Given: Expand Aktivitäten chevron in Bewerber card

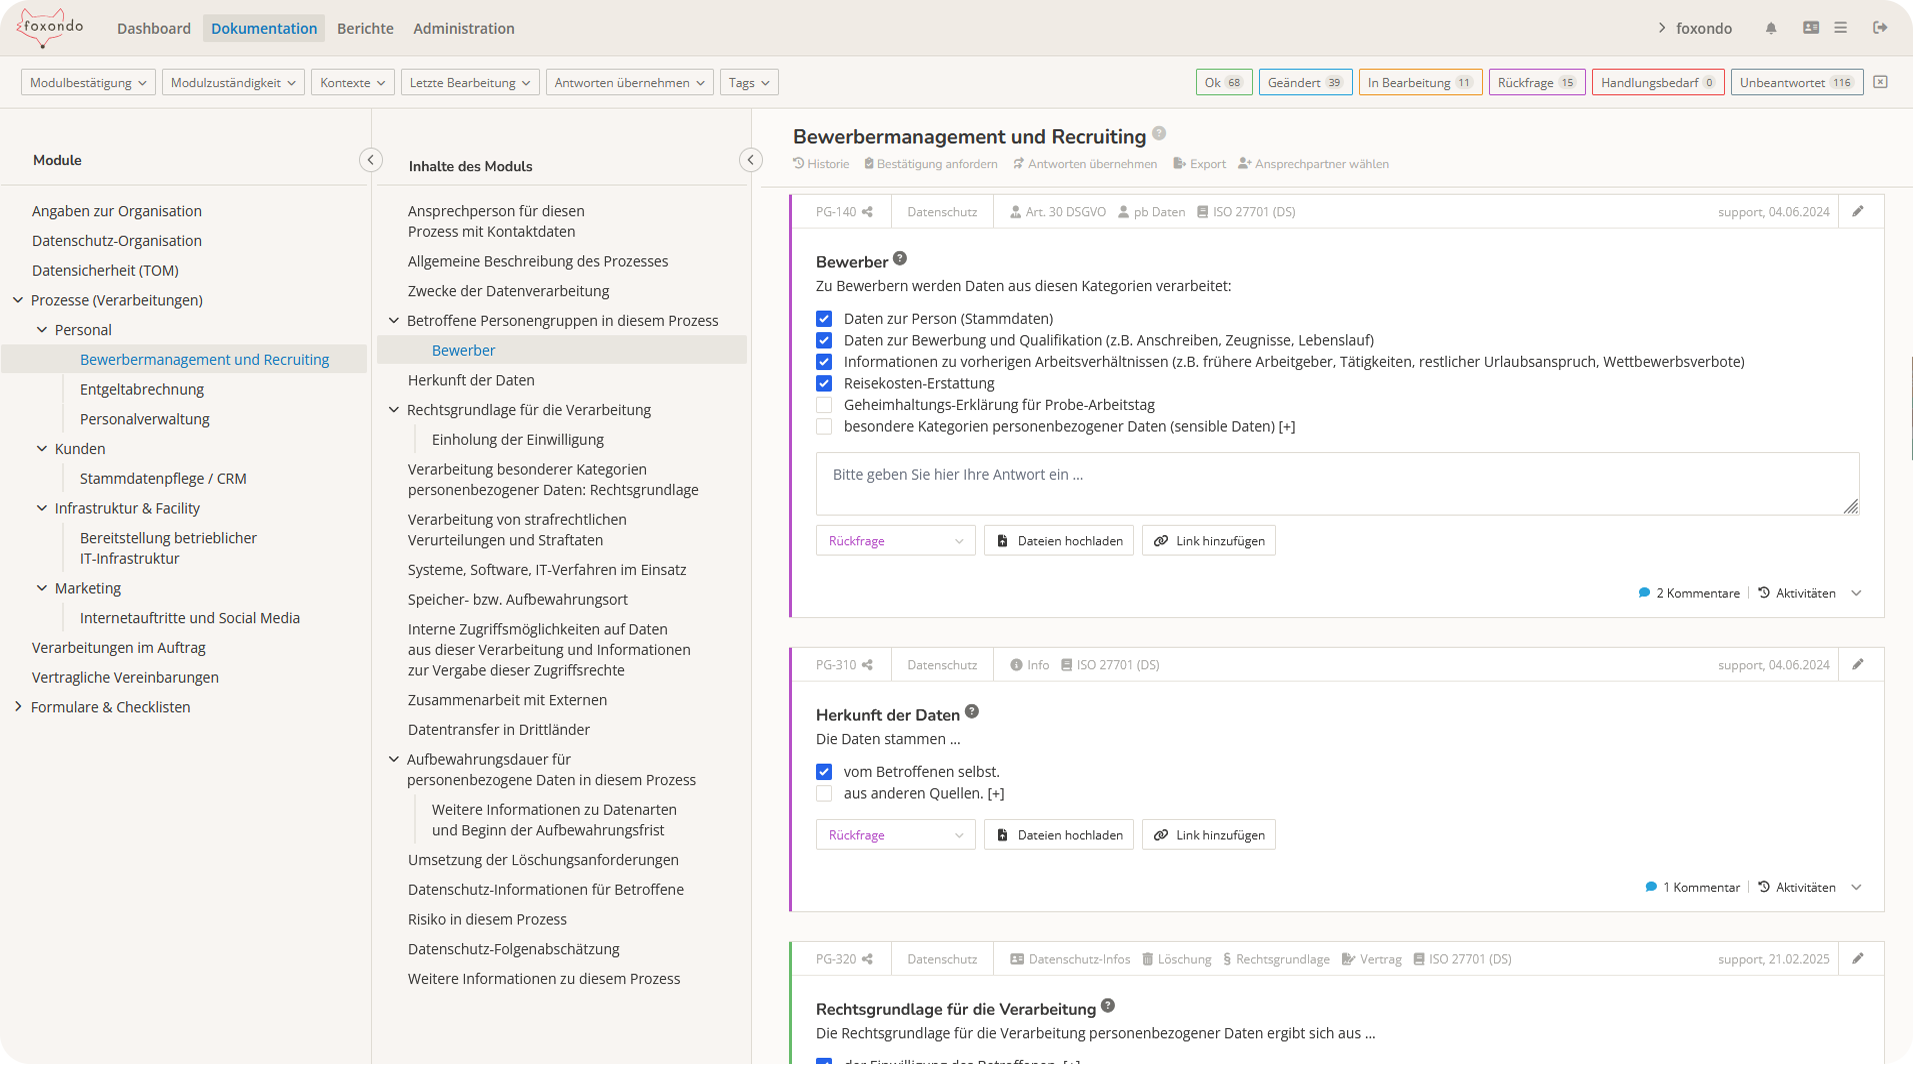Looking at the screenshot, I should 1857,593.
